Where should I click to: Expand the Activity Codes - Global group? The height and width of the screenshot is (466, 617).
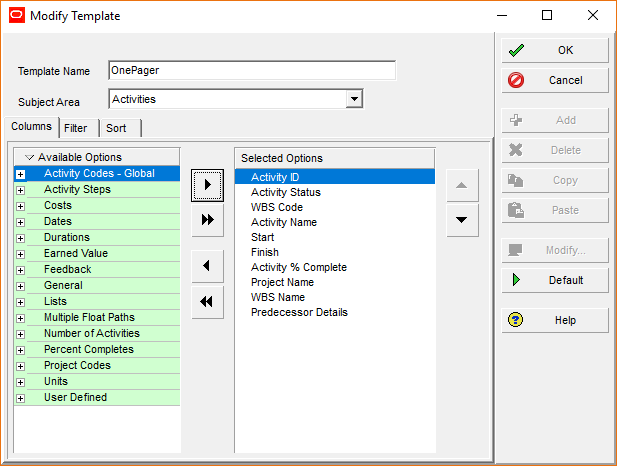[x=20, y=174]
